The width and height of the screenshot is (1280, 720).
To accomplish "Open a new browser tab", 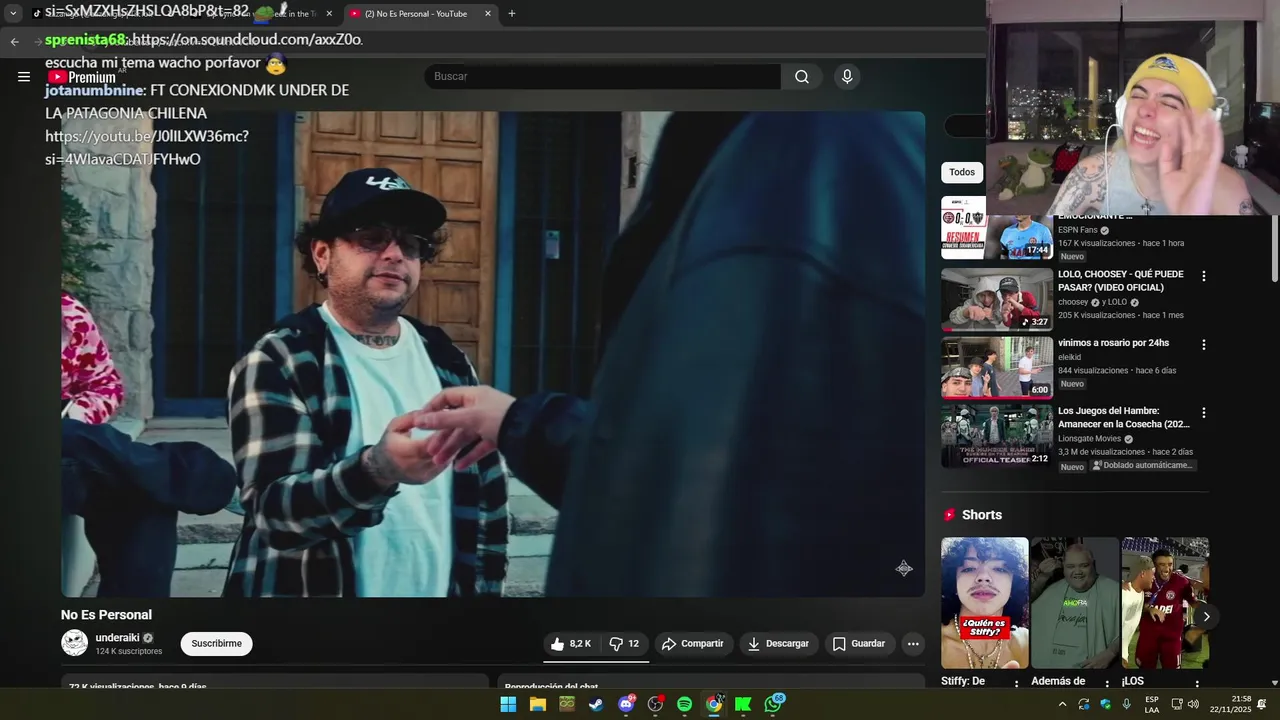I will pyautogui.click(x=512, y=14).
